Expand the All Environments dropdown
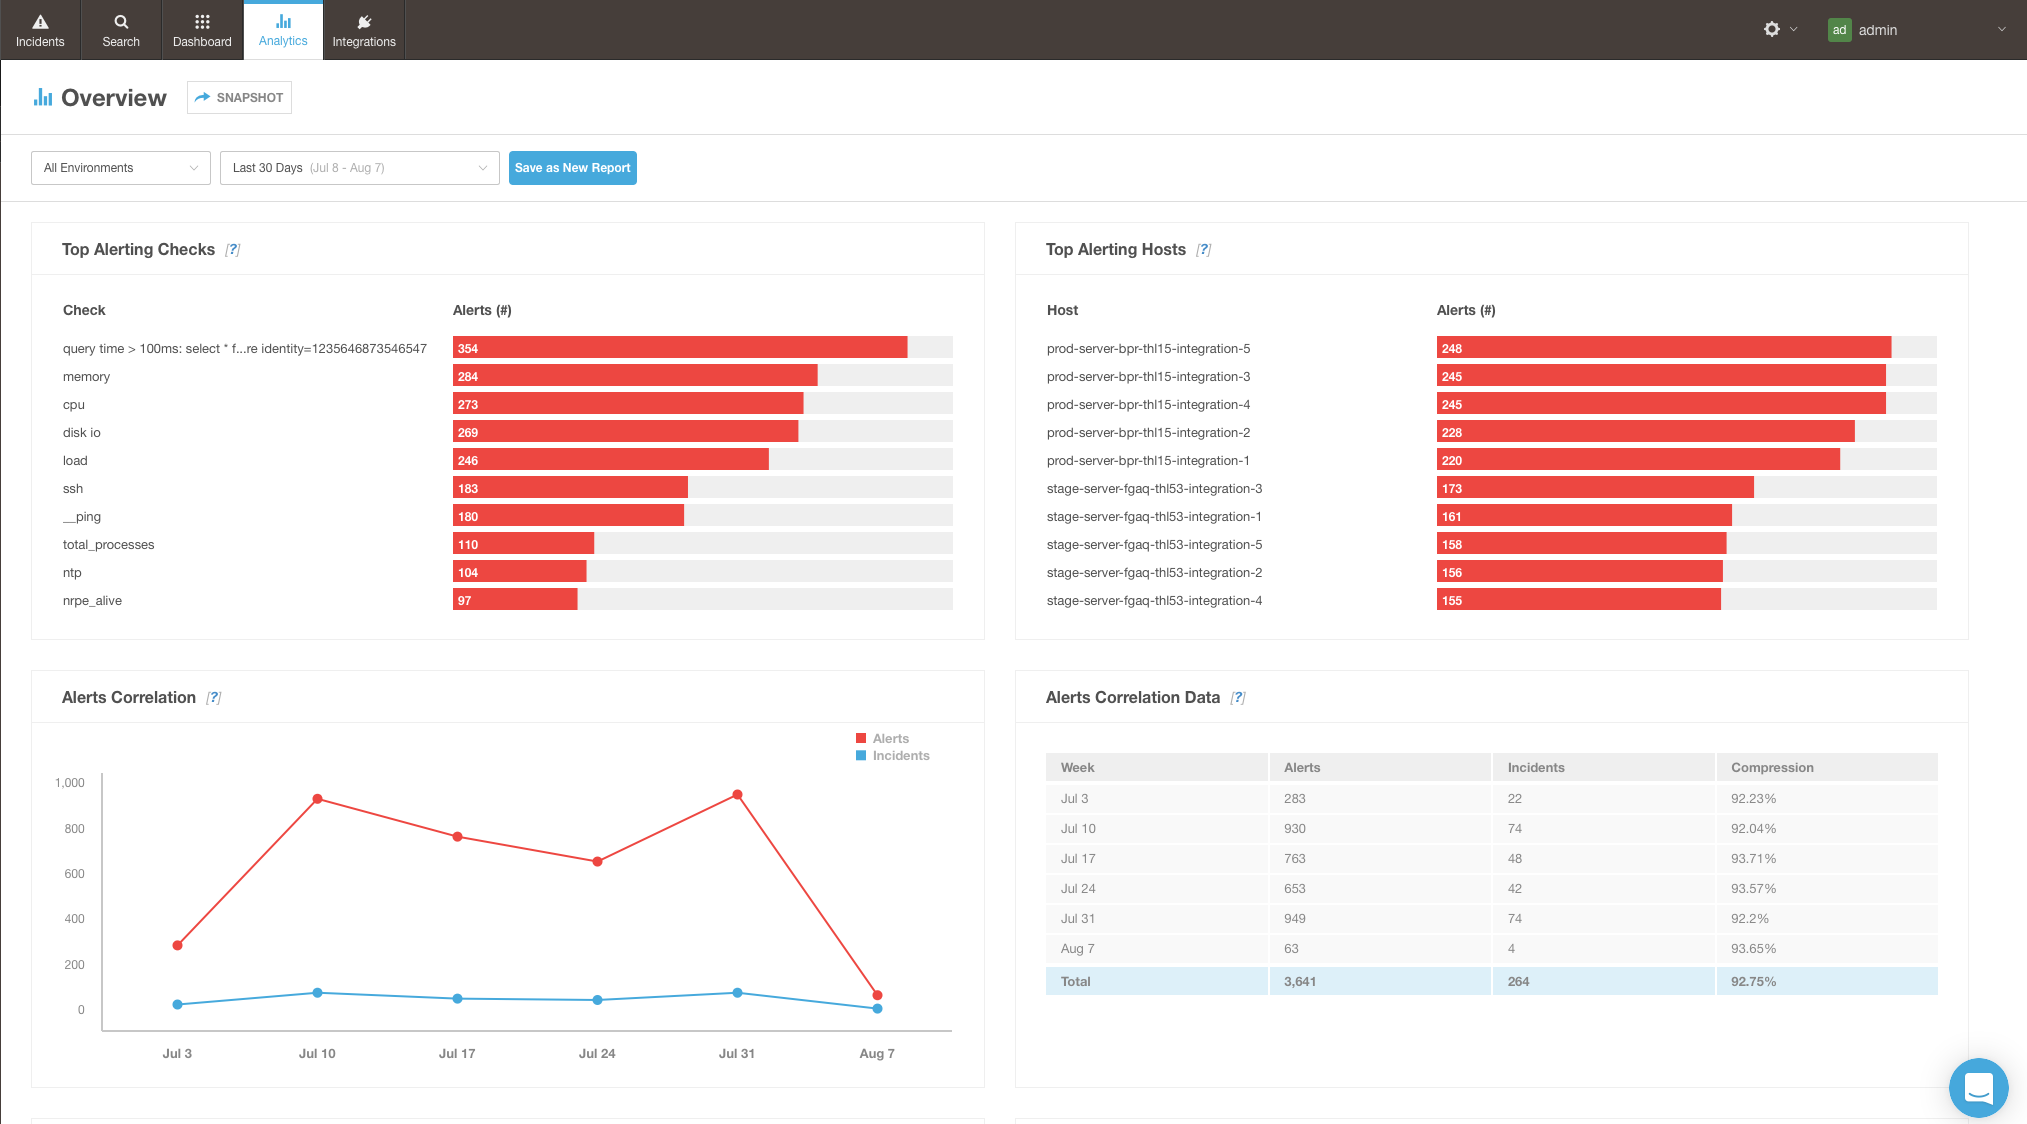 tap(121, 168)
